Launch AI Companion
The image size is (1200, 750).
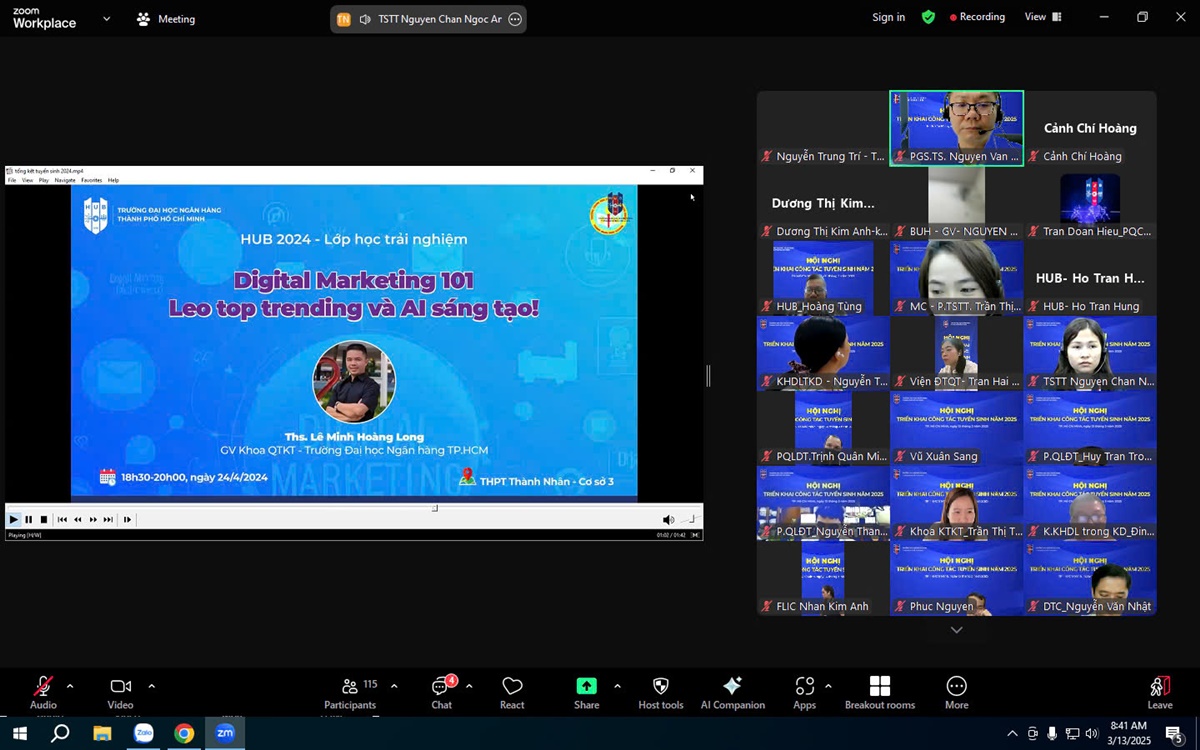pos(732,692)
